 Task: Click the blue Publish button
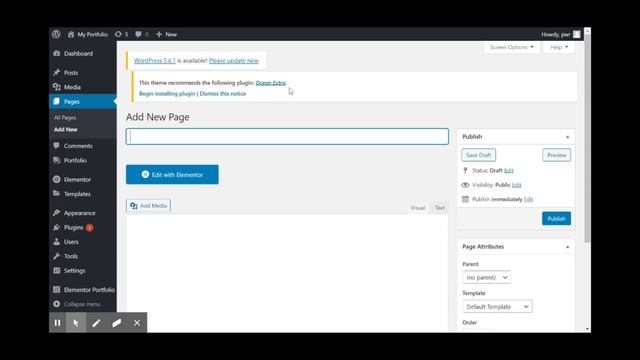(556, 219)
